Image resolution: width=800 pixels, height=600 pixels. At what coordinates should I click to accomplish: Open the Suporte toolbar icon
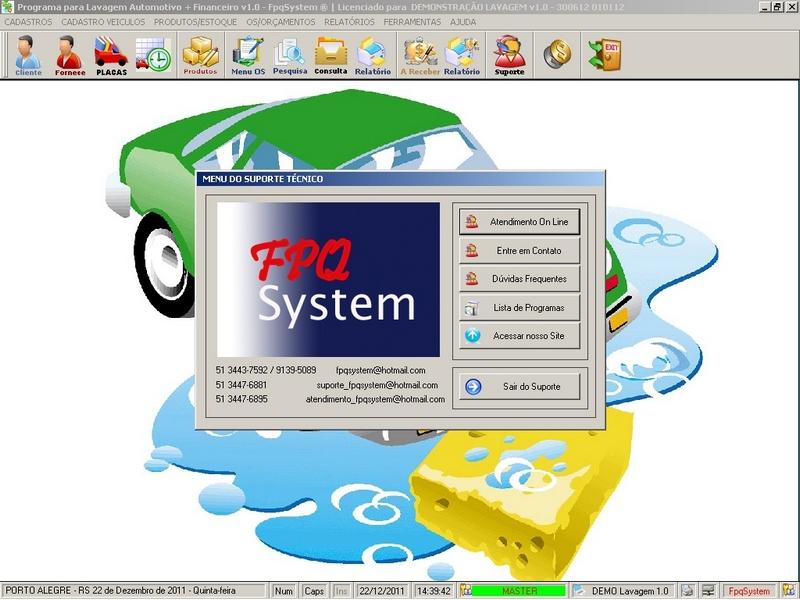point(509,56)
